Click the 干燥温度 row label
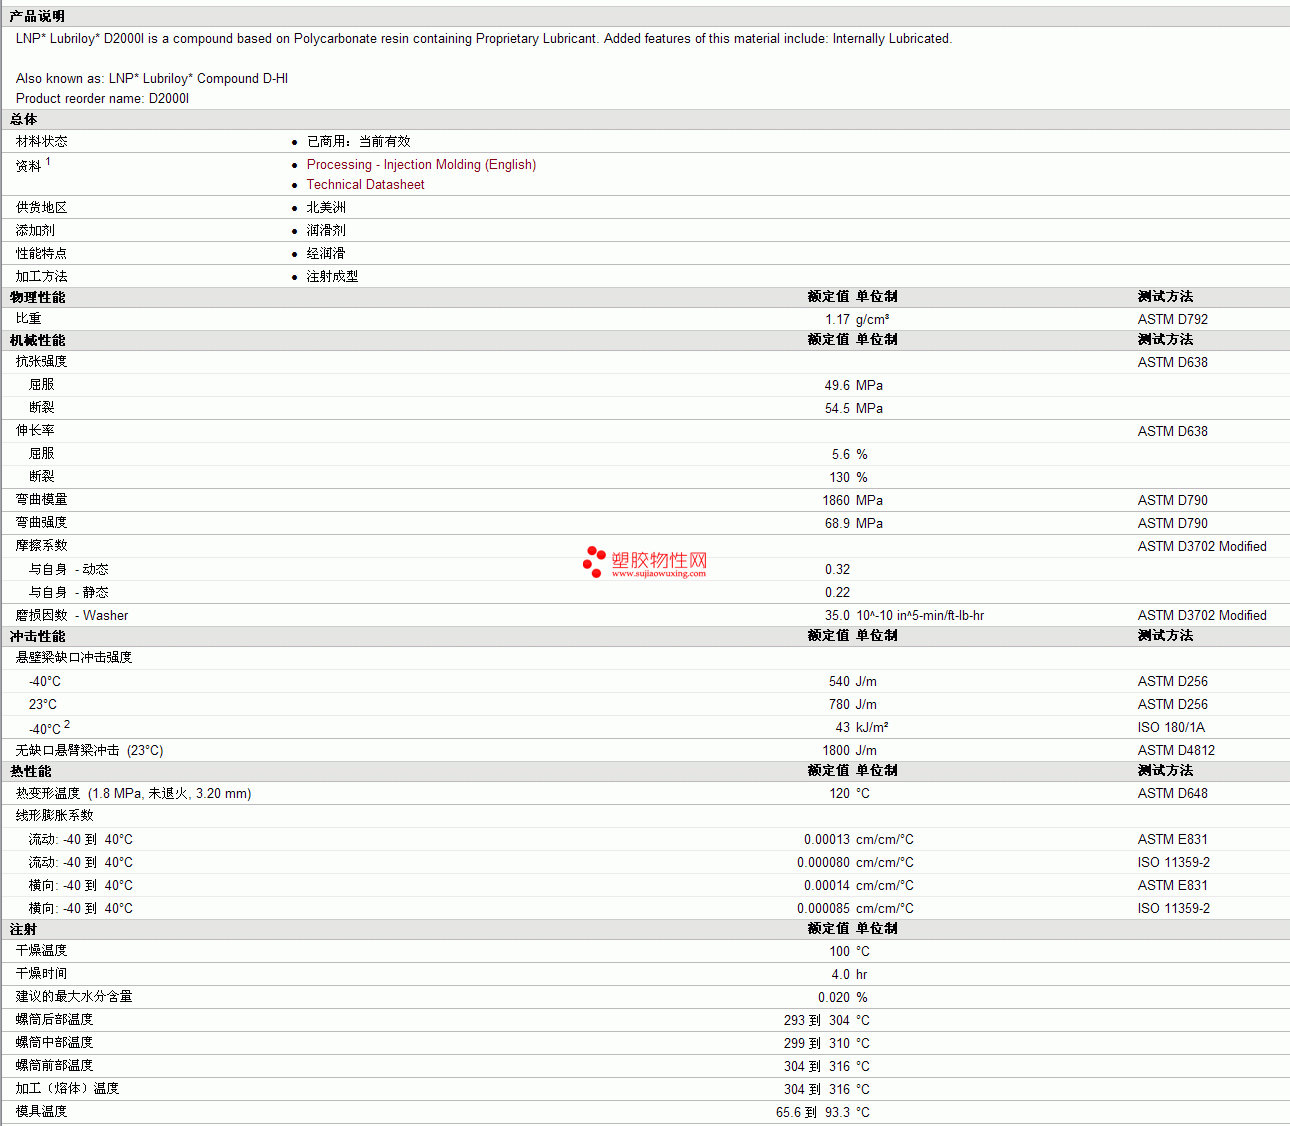The width and height of the screenshot is (1290, 1126). pyautogui.click(x=42, y=951)
